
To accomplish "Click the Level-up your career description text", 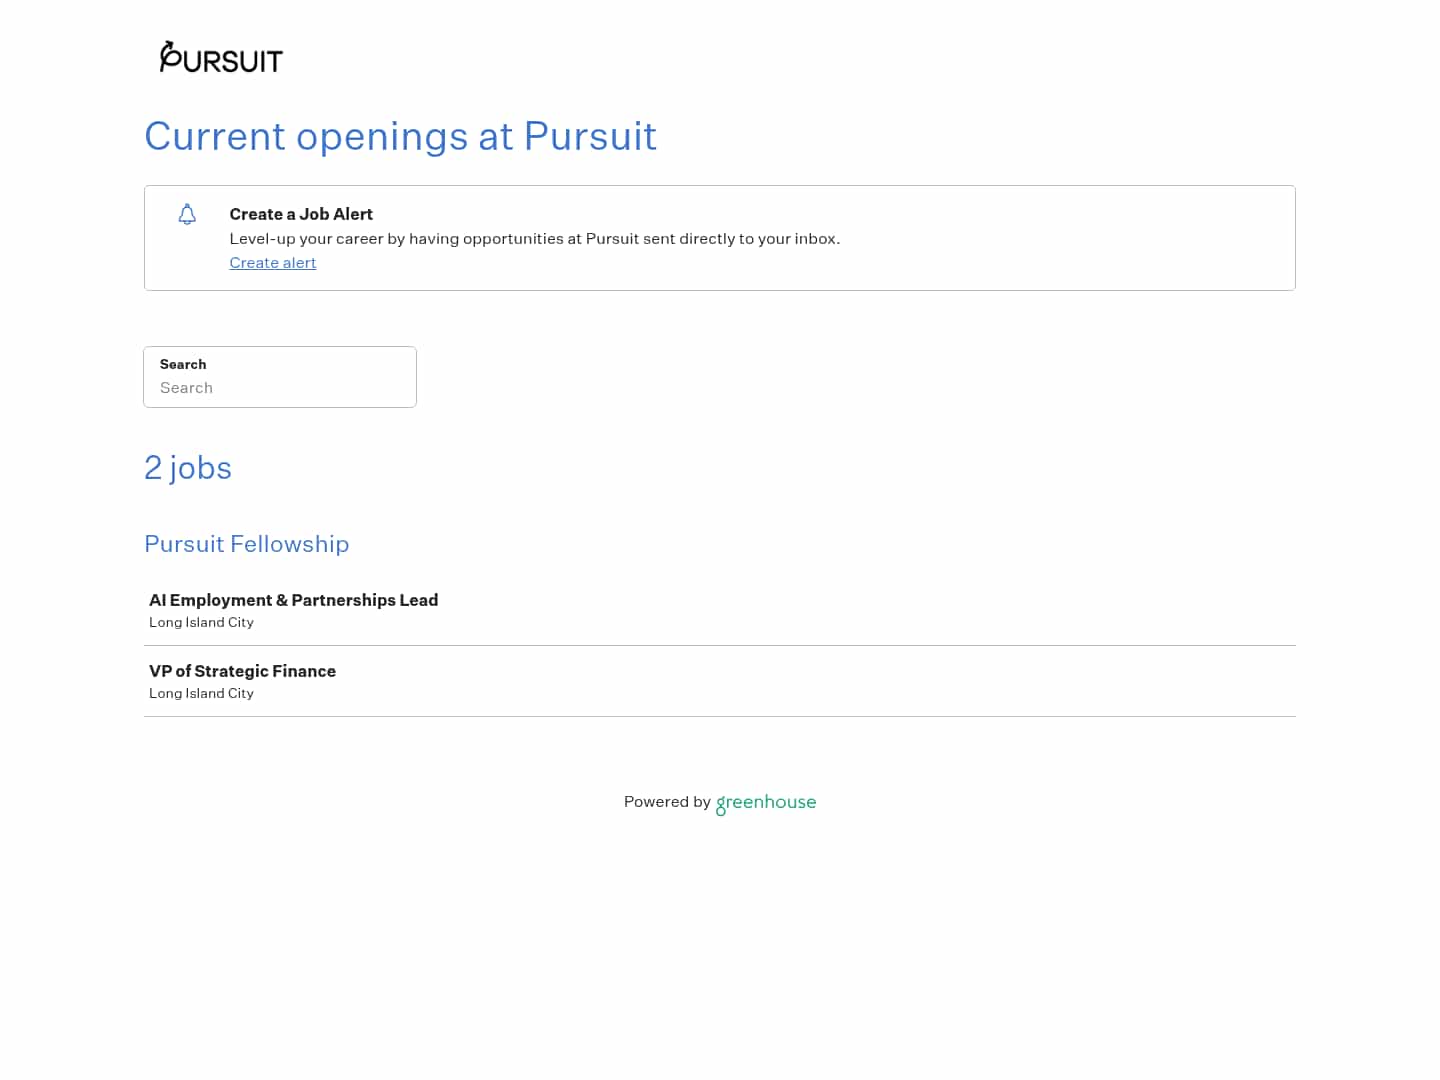I will 400,239.
